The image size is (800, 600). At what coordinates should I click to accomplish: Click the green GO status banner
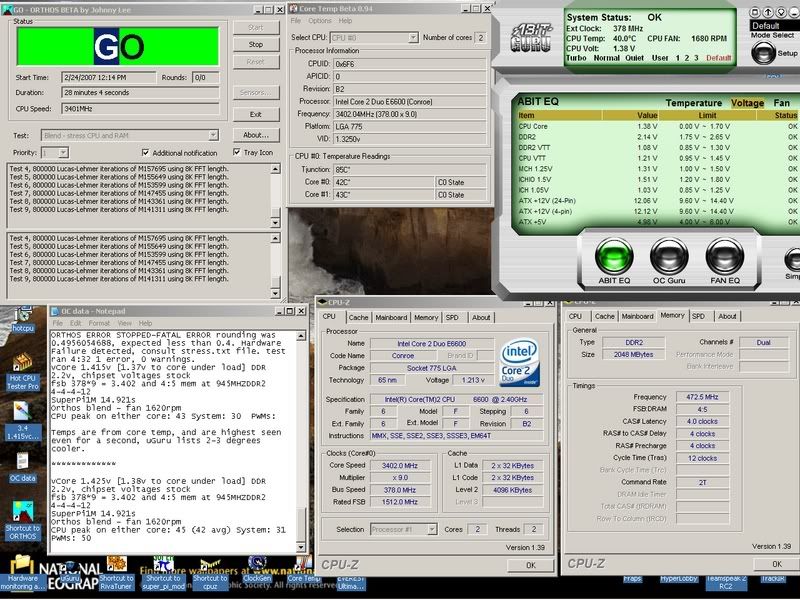(x=118, y=46)
